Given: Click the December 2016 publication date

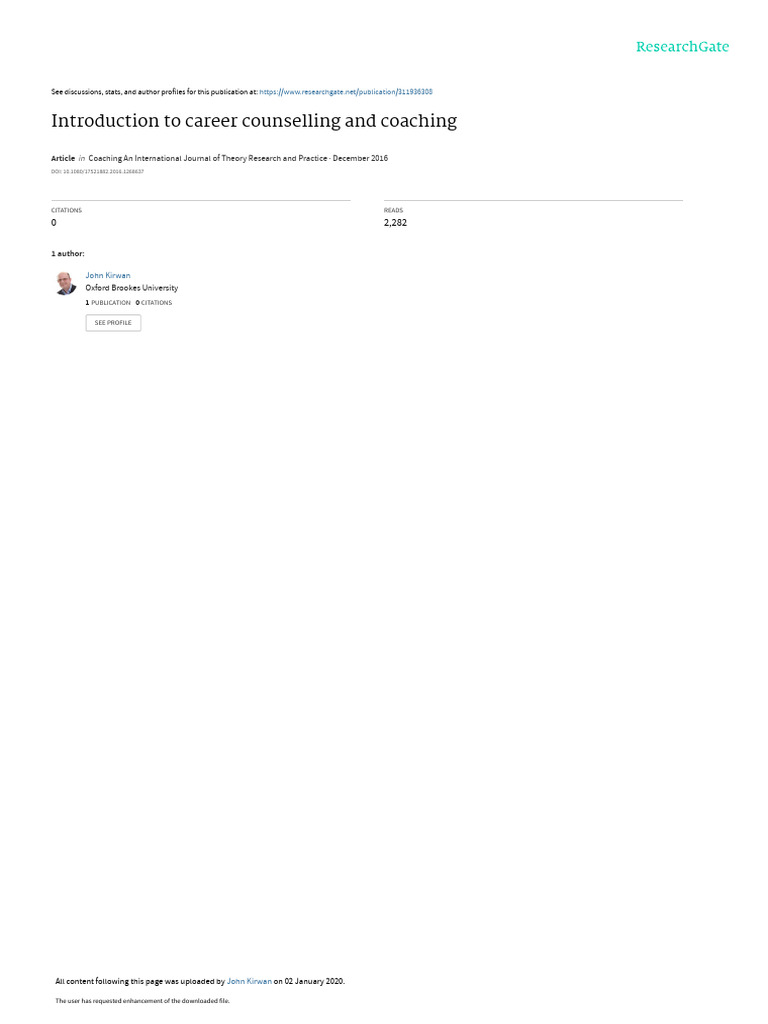Looking at the screenshot, I should [360, 158].
